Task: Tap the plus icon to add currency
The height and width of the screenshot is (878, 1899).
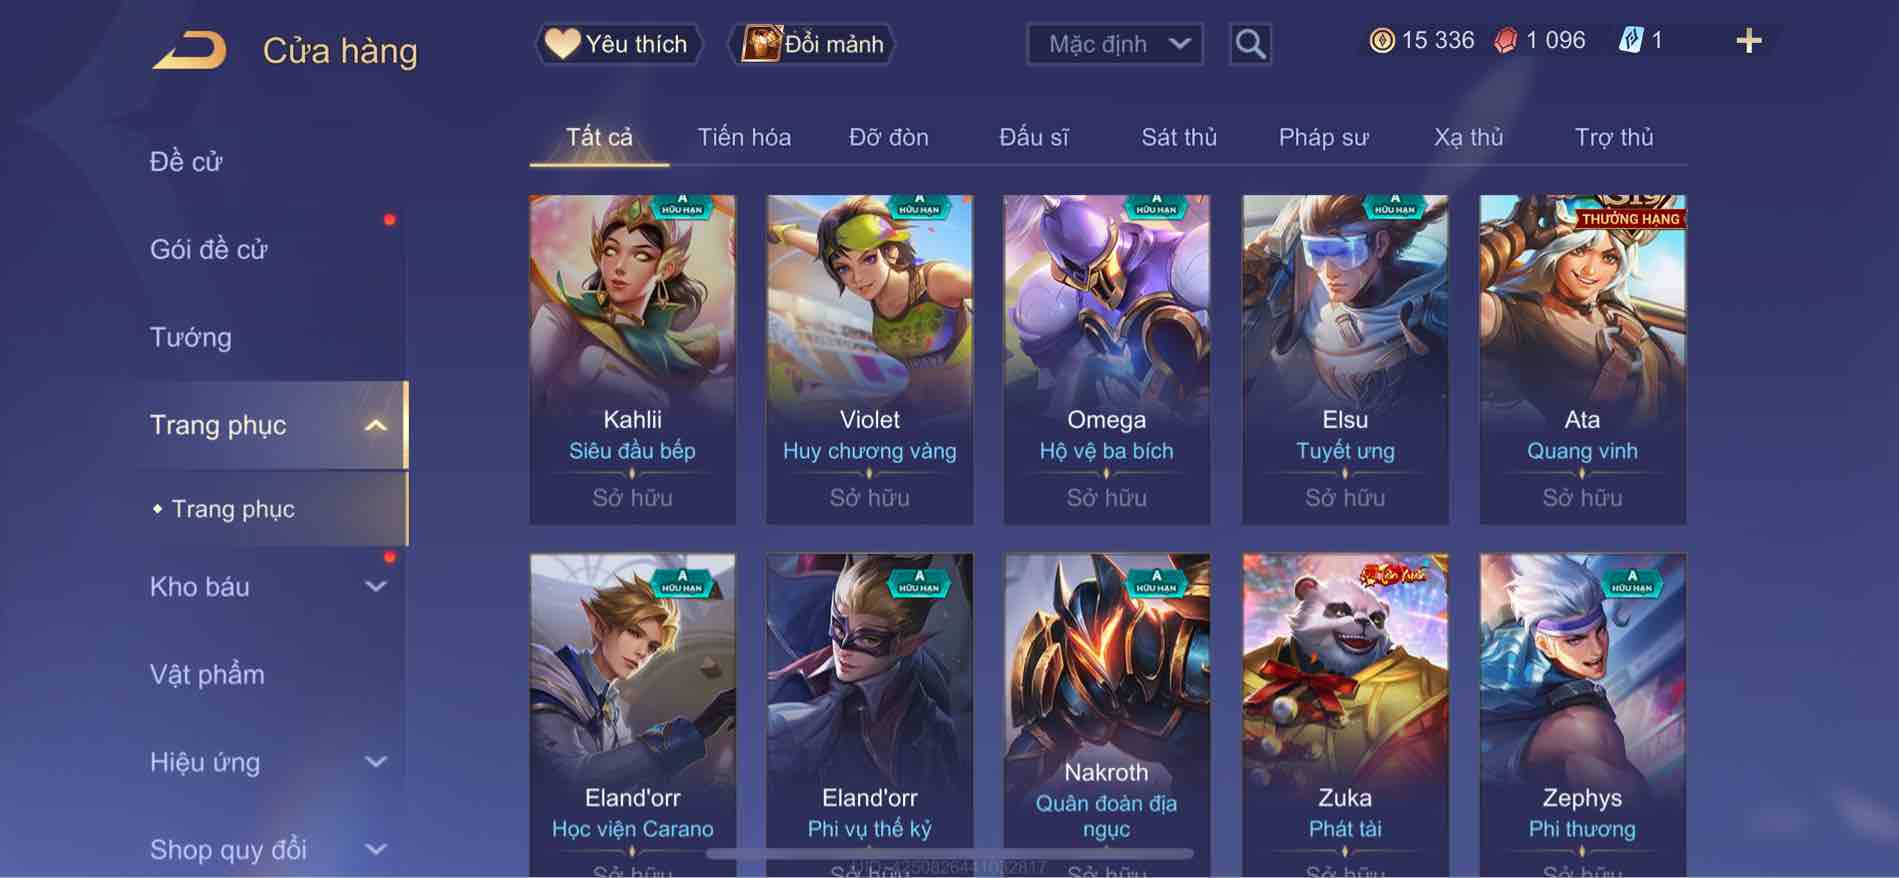Action: pos(1748,41)
